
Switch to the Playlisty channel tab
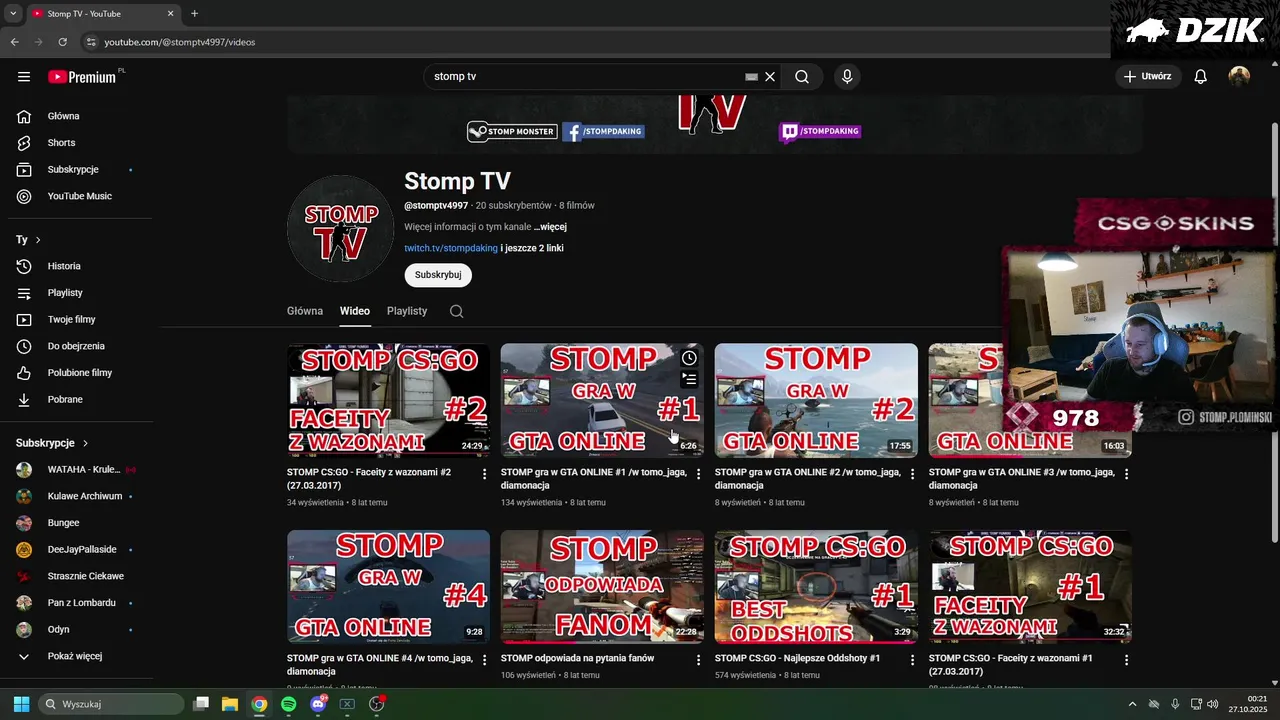click(407, 311)
